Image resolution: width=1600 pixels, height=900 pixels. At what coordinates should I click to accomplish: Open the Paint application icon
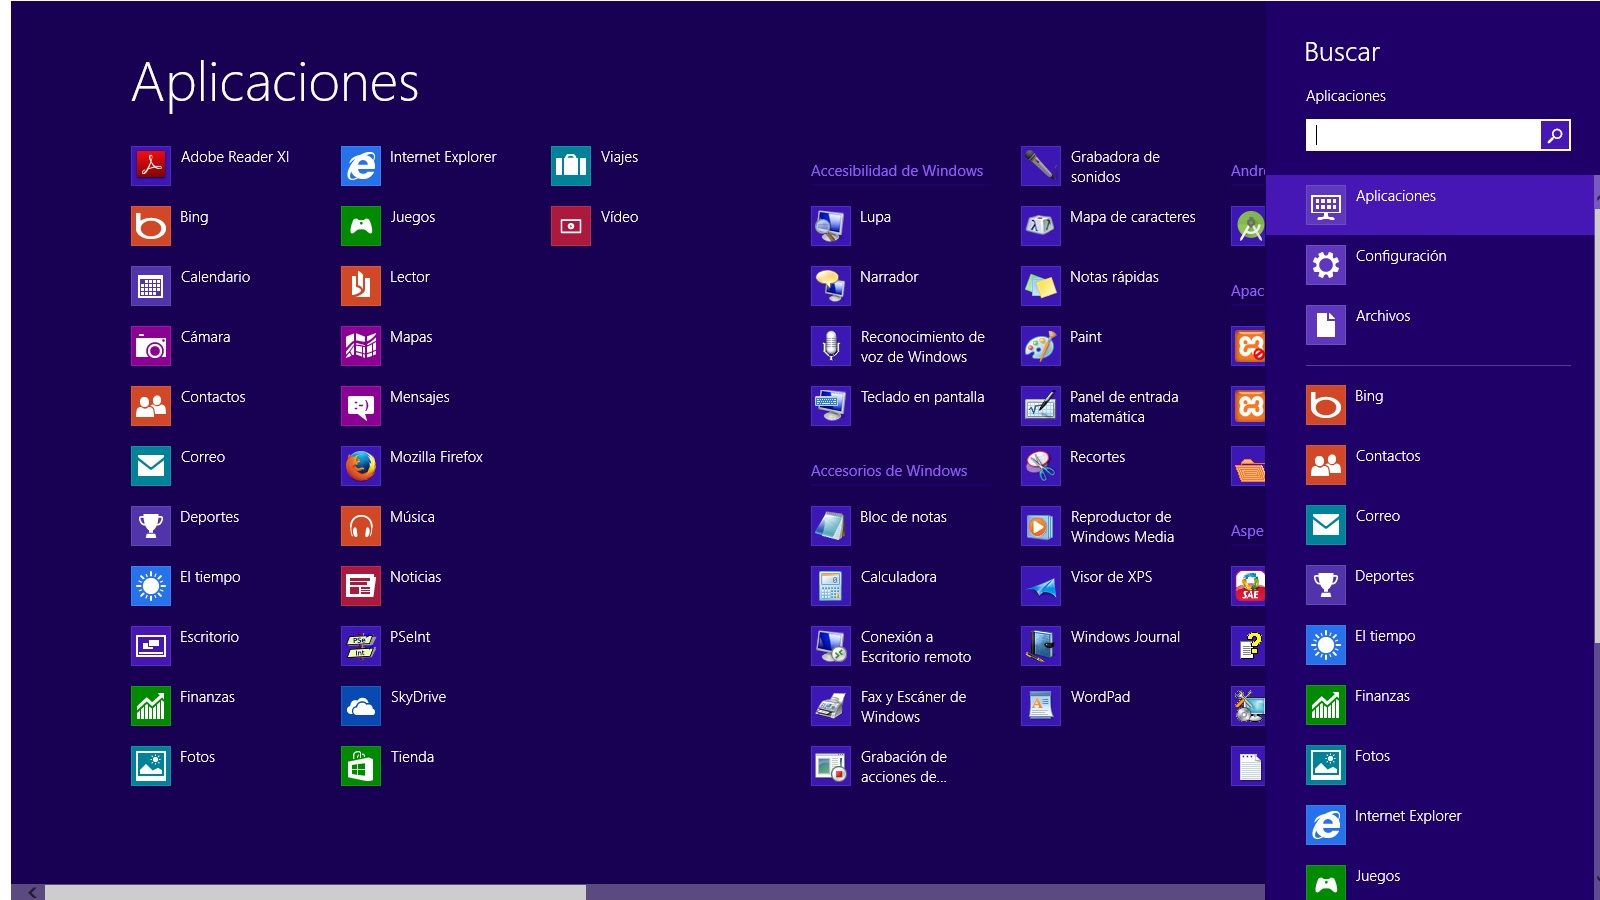click(1040, 346)
